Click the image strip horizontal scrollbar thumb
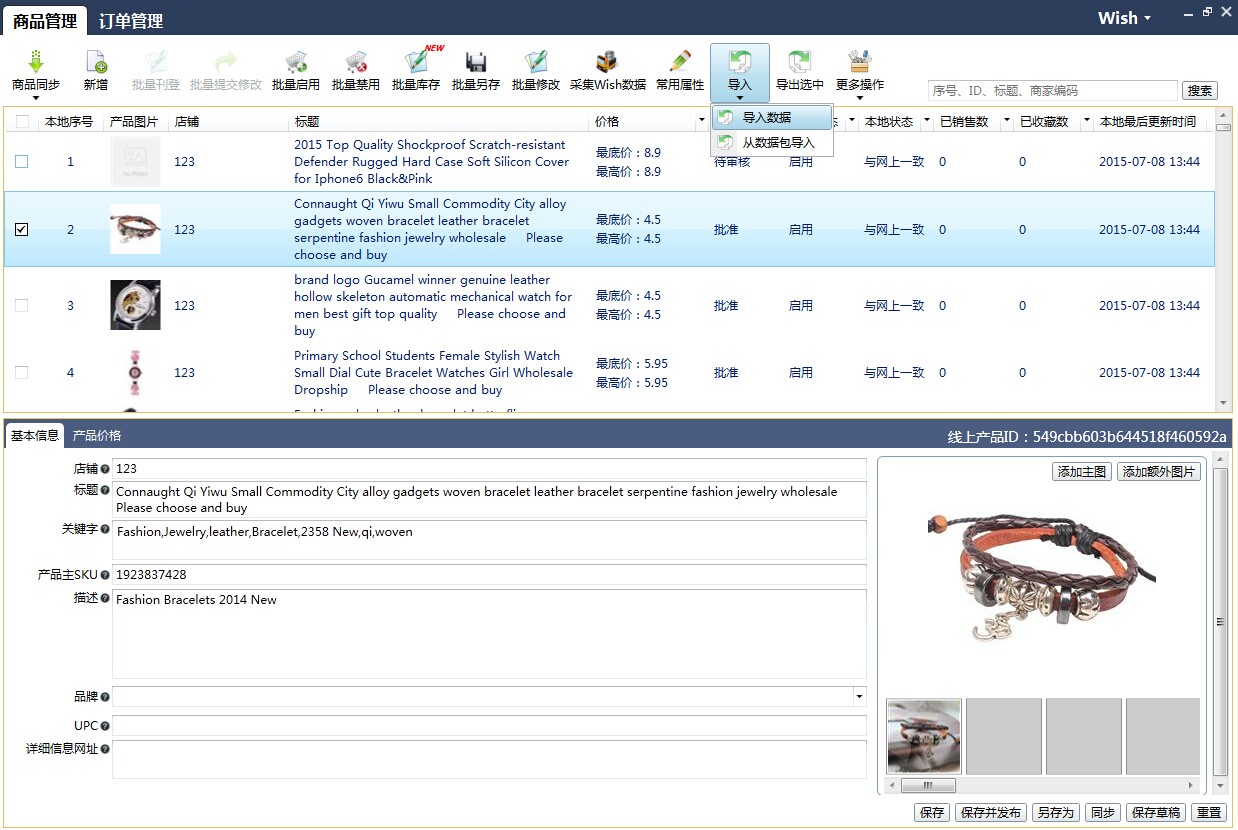 (929, 786)
